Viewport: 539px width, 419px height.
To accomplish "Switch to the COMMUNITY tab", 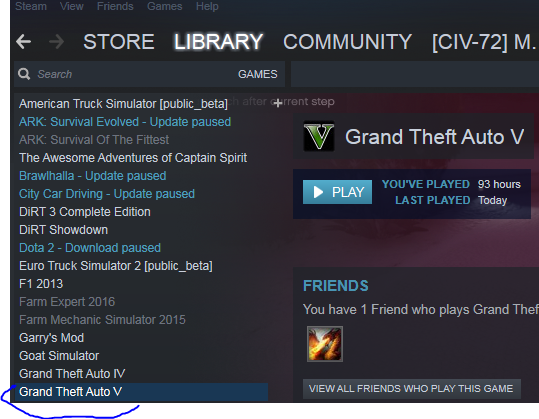I will point(347,42).
